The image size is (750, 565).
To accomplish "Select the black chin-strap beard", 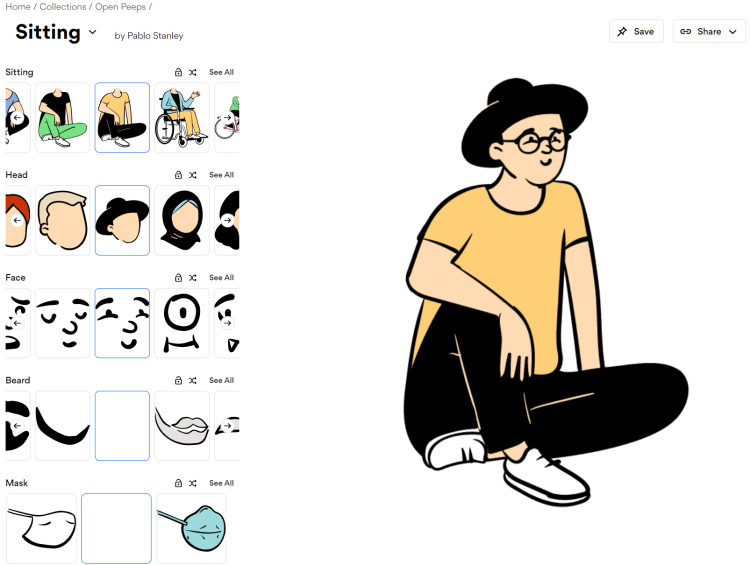I will coord(63,426).
